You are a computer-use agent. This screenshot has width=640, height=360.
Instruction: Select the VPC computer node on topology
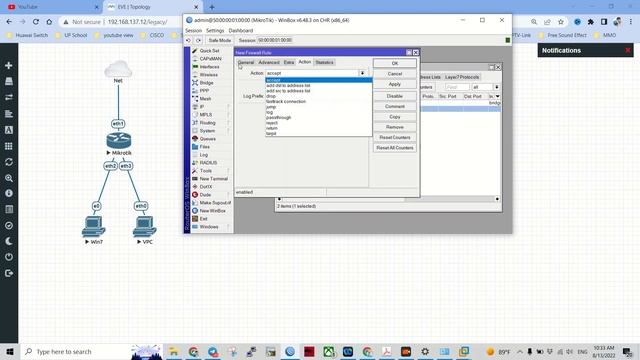pos(144,227)
